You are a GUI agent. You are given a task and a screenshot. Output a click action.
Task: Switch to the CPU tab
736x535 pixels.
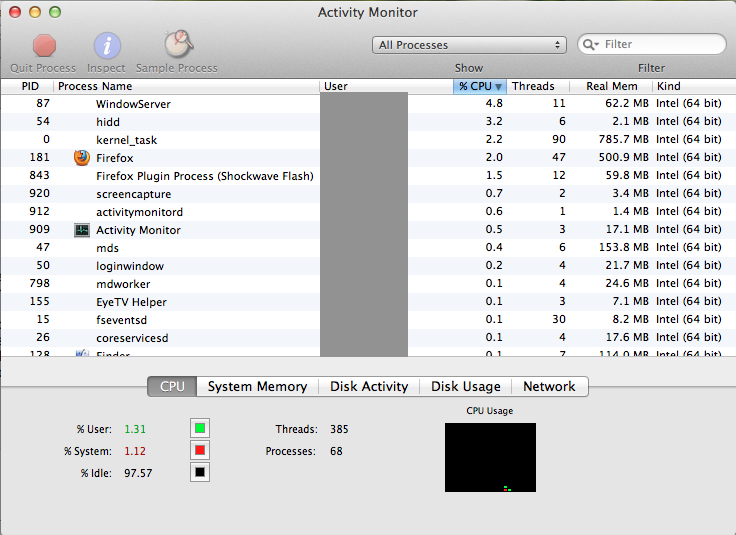pos(172,386)
